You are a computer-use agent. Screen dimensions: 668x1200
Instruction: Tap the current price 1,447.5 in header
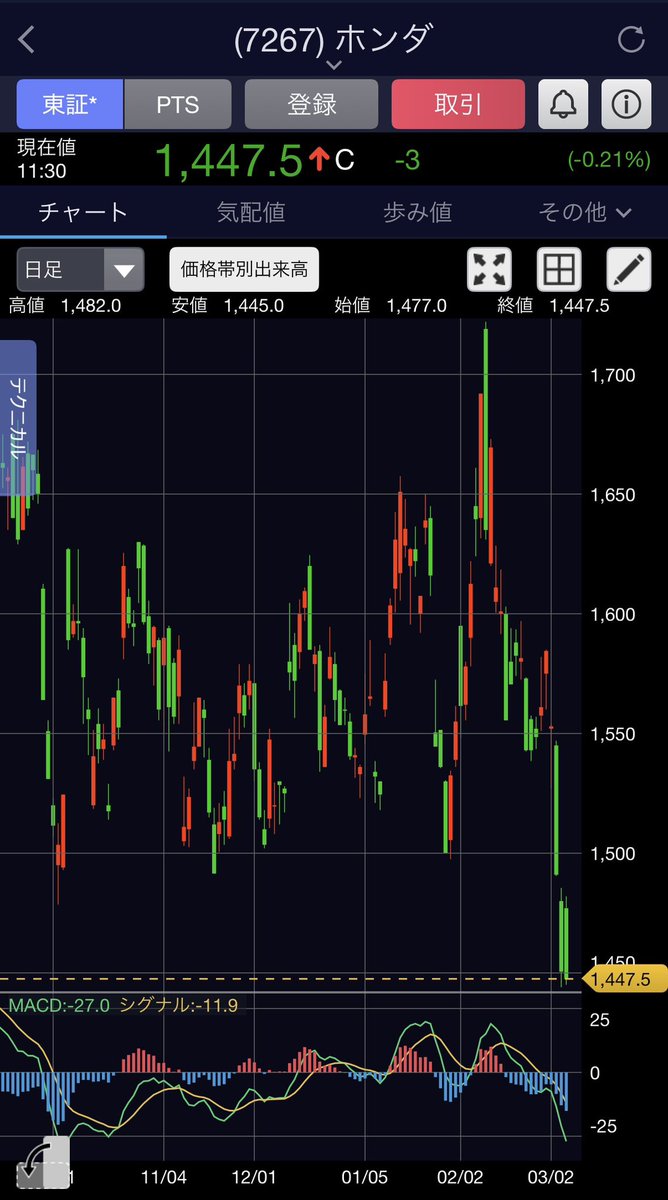pos(228,160)
